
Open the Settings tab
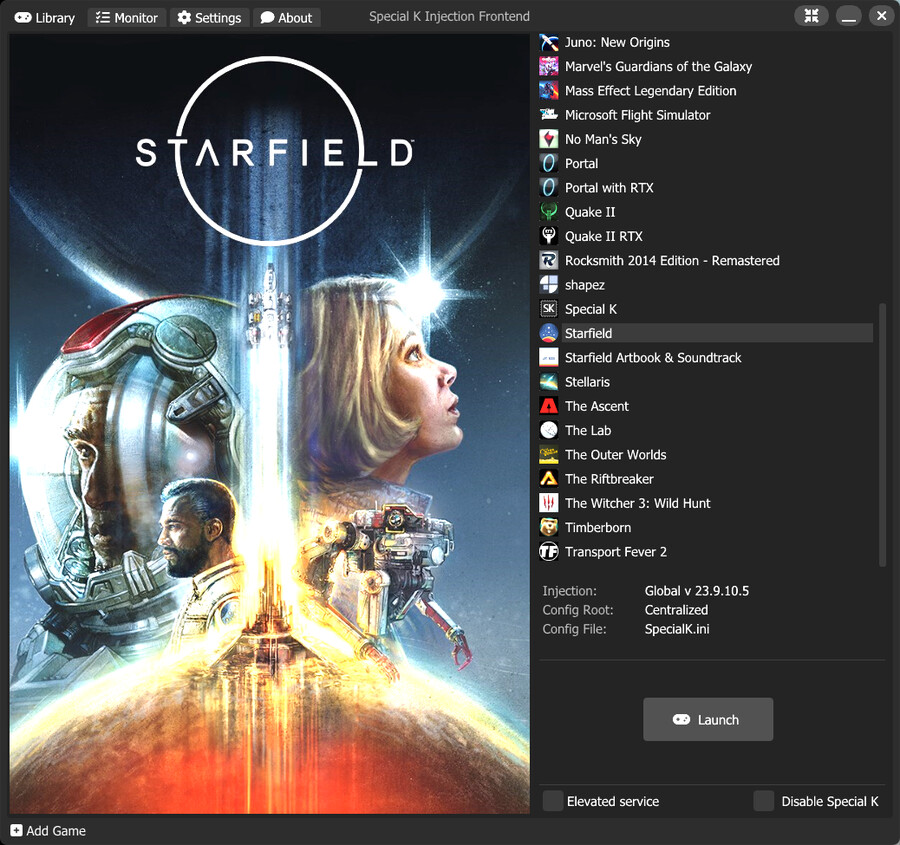click(210, 18)
